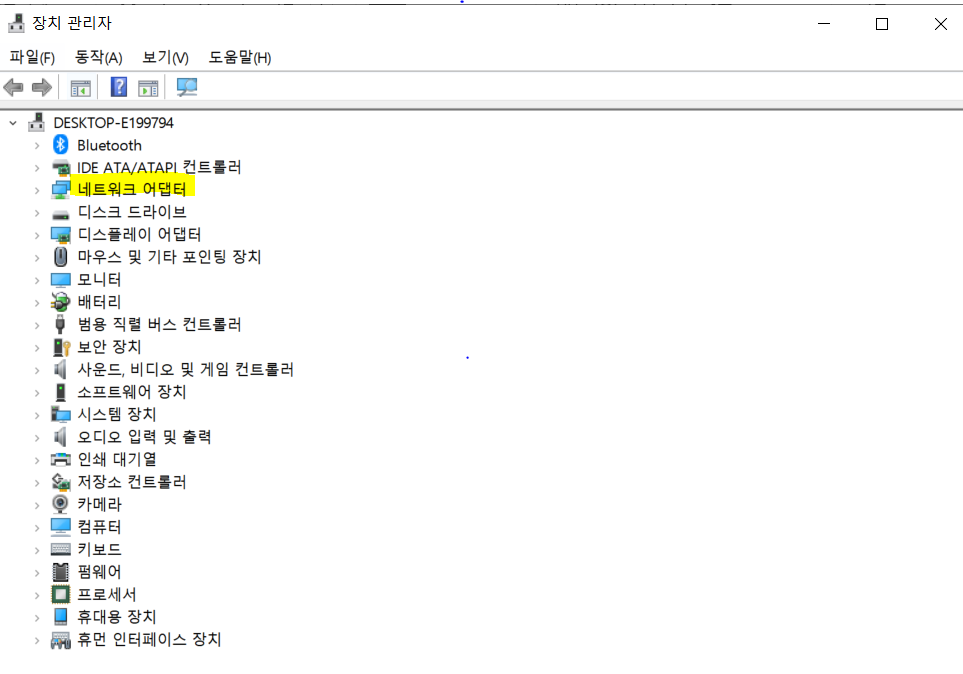Click the USB icon for 범용 직렬 버스 컨트롤러
Screen dimensions: 963x674
pos(60,324)
